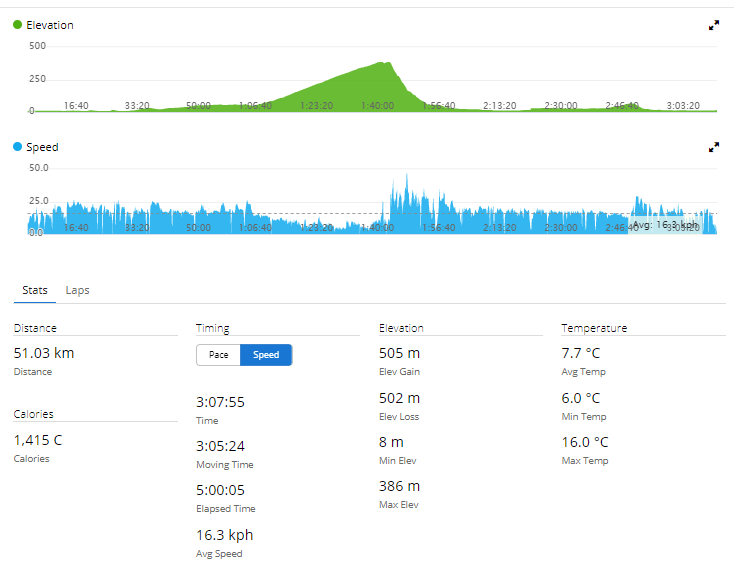734x564 pixels.
Task: Switch to the Laps tab
Action: pos(77,290)
